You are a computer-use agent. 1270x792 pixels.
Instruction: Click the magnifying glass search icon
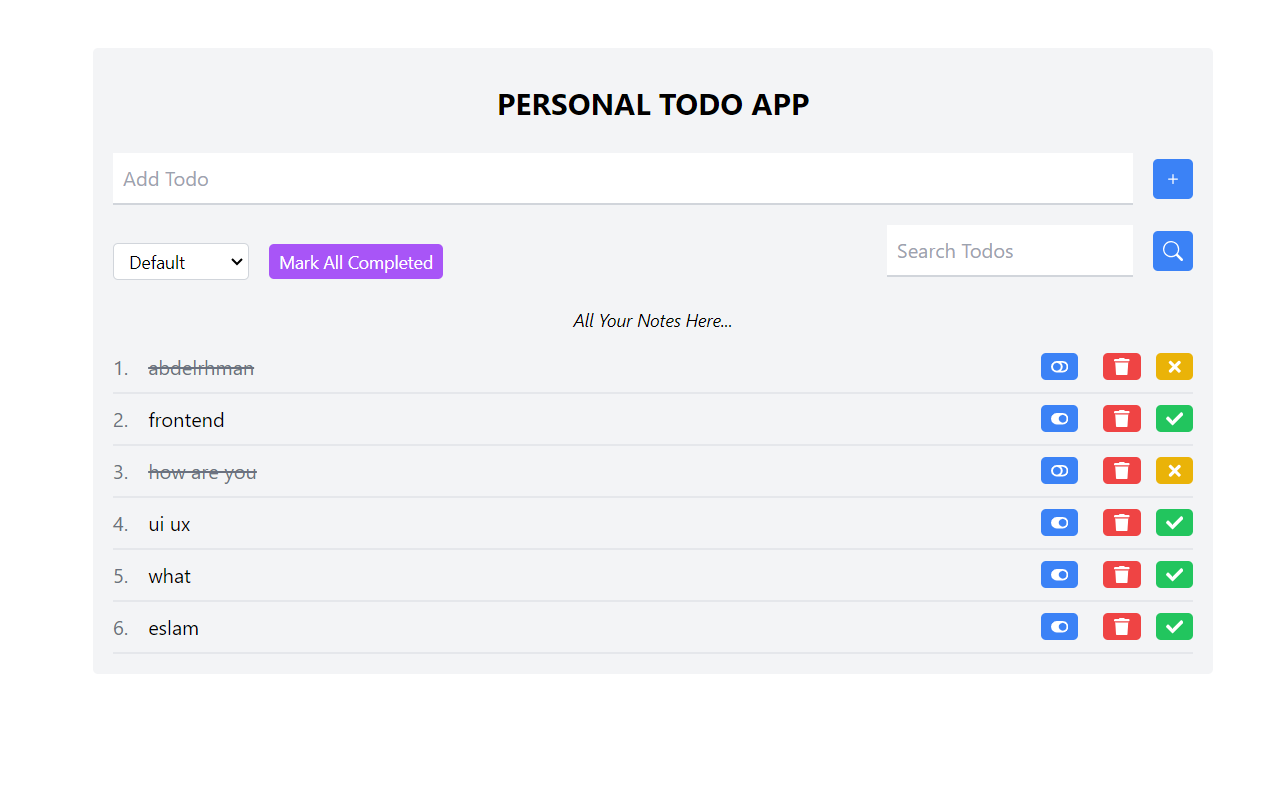click(x=1172, y=251)
